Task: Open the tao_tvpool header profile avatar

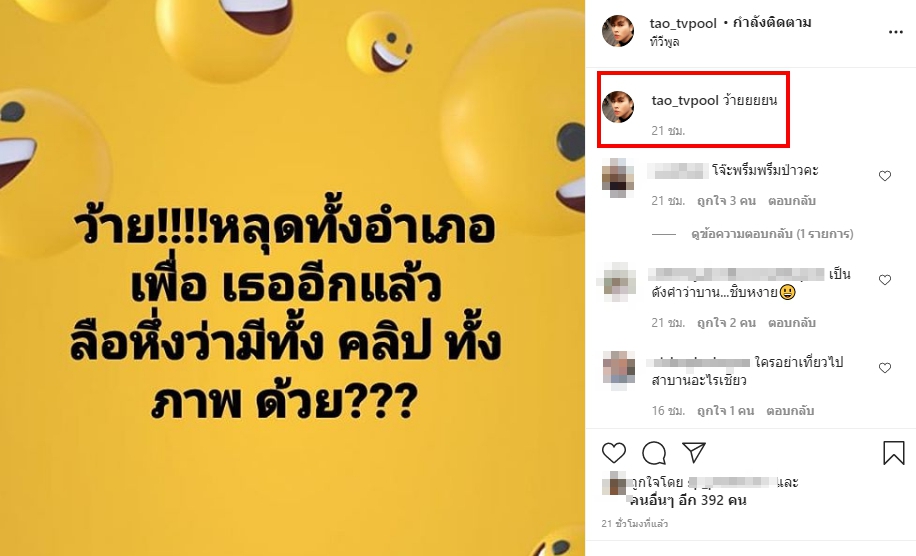Action: coord(618,31)
